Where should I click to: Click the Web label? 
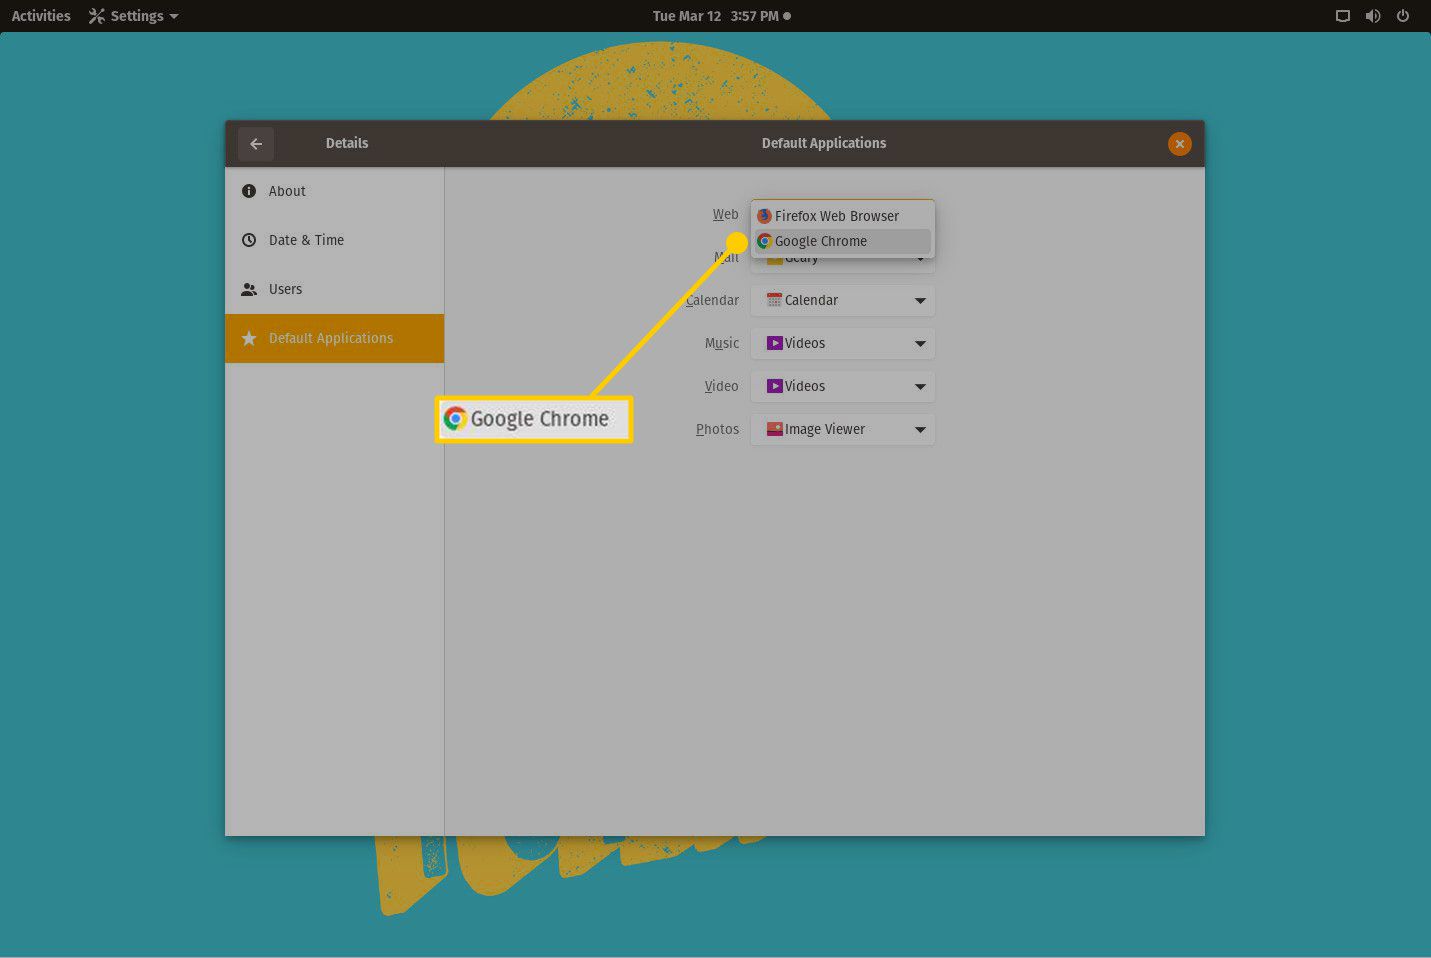point(725,215)
